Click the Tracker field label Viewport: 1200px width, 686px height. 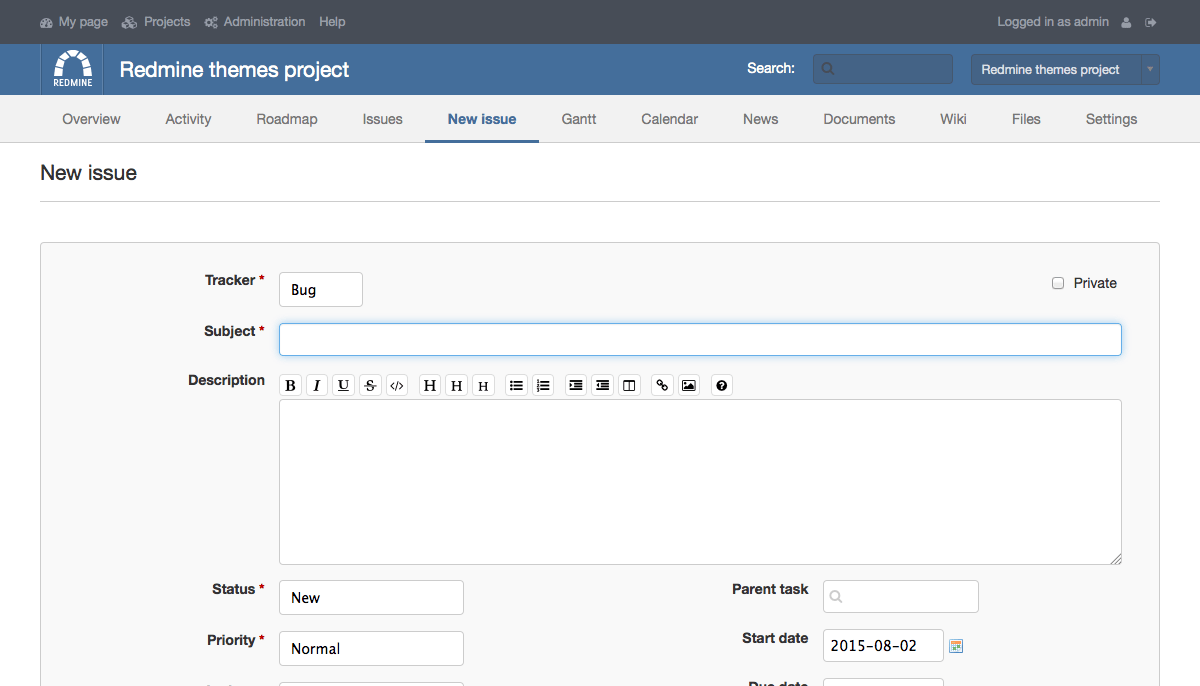pyautogui.click(x=230, y=281)
